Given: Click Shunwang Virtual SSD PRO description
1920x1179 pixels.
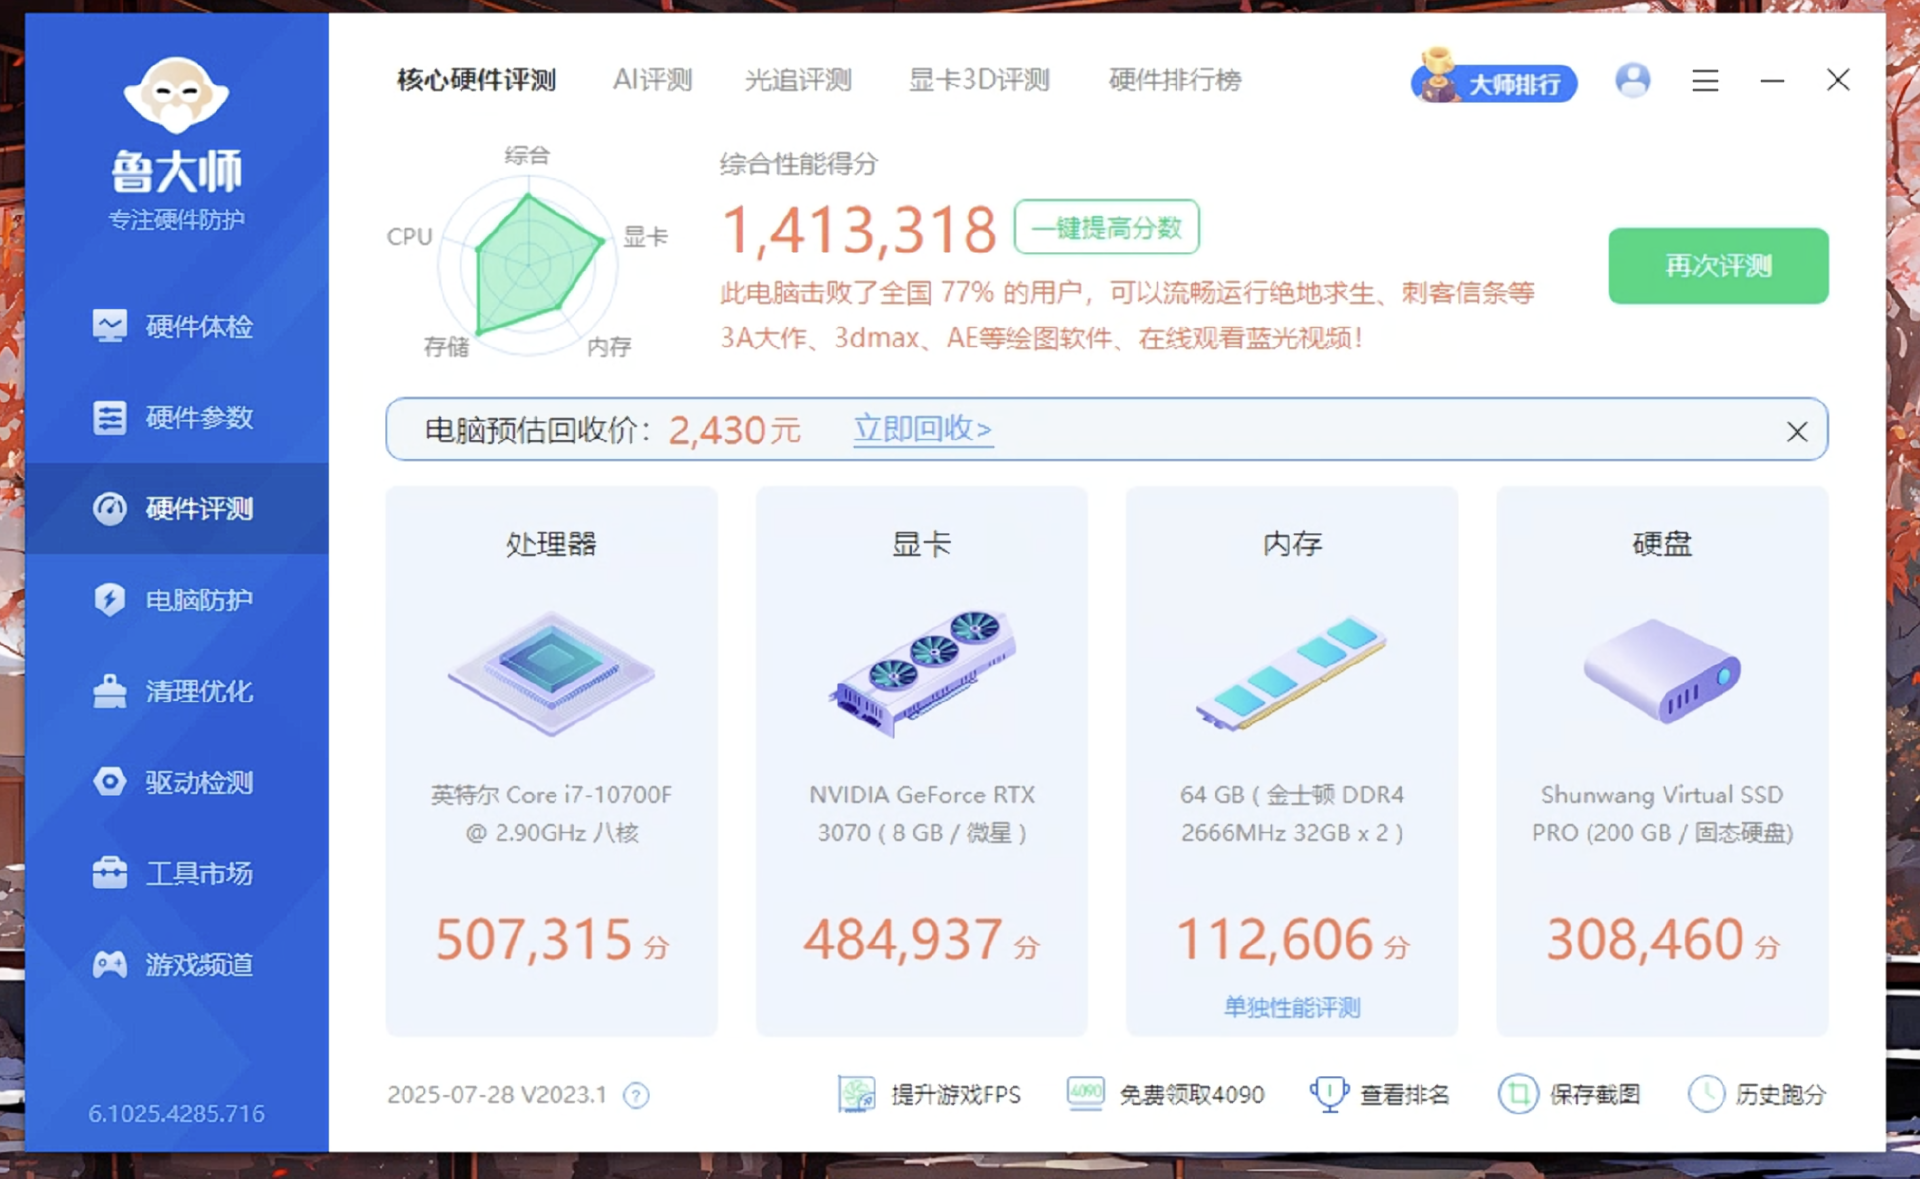Looking at the screenshot, I should (x=1662, y=813).
